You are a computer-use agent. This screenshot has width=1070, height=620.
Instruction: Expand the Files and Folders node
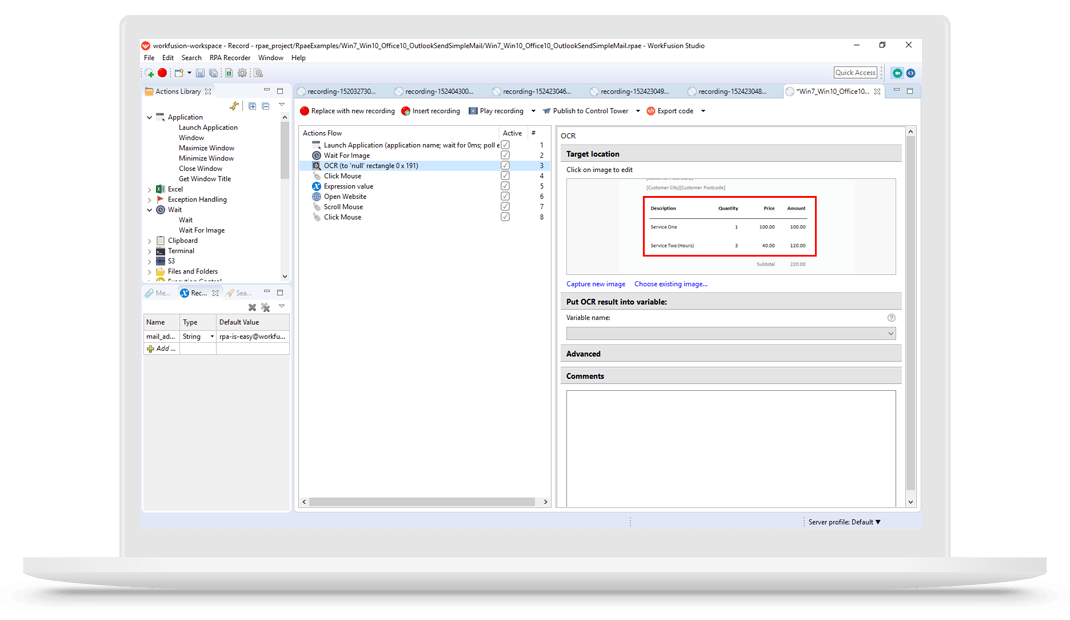(x=149, y=271)
